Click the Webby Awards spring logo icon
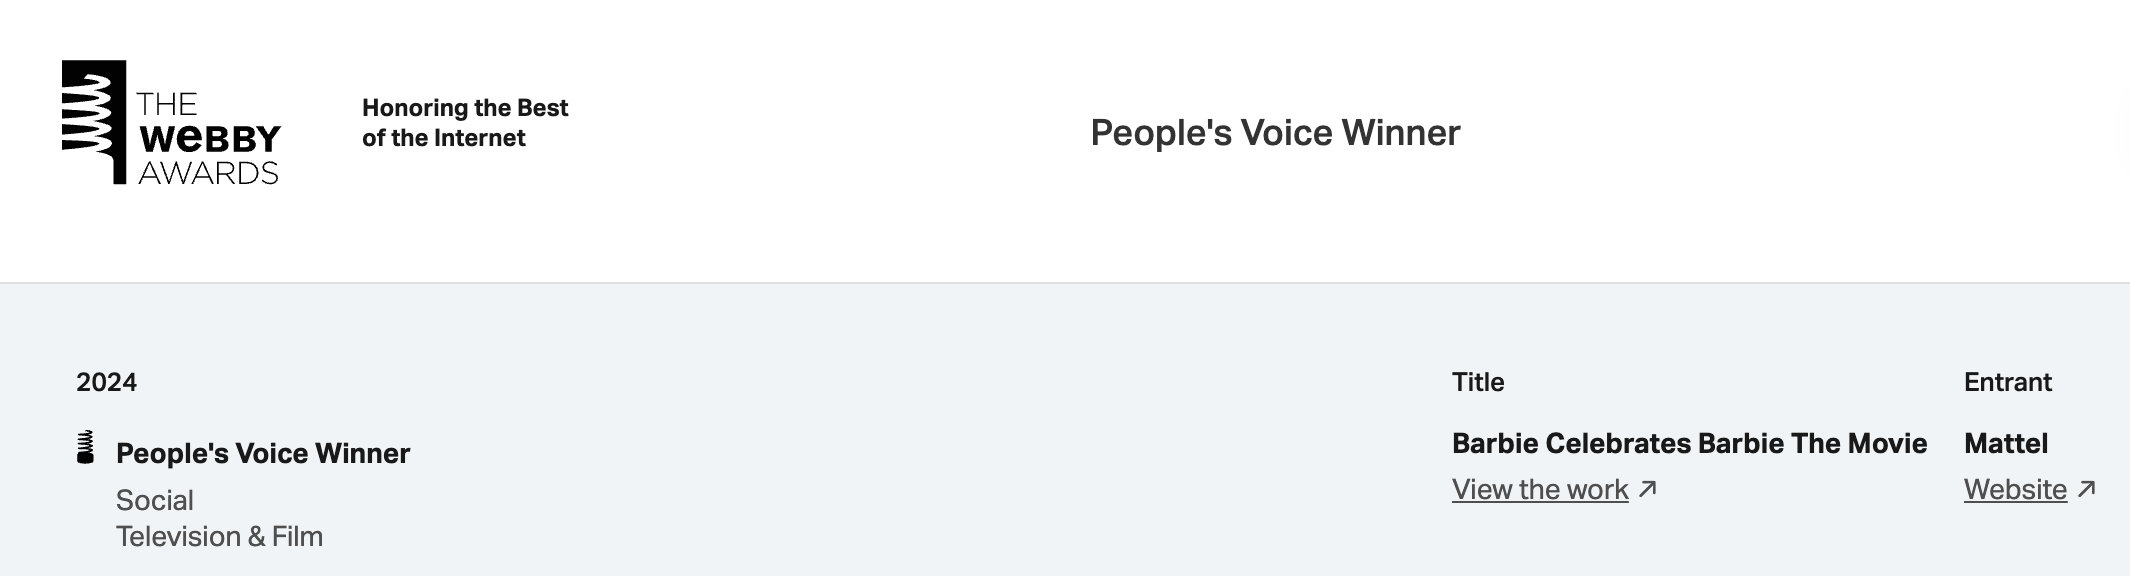This screenshot has width=2130, height=576. pyautogui.click(x=93, y=122)
